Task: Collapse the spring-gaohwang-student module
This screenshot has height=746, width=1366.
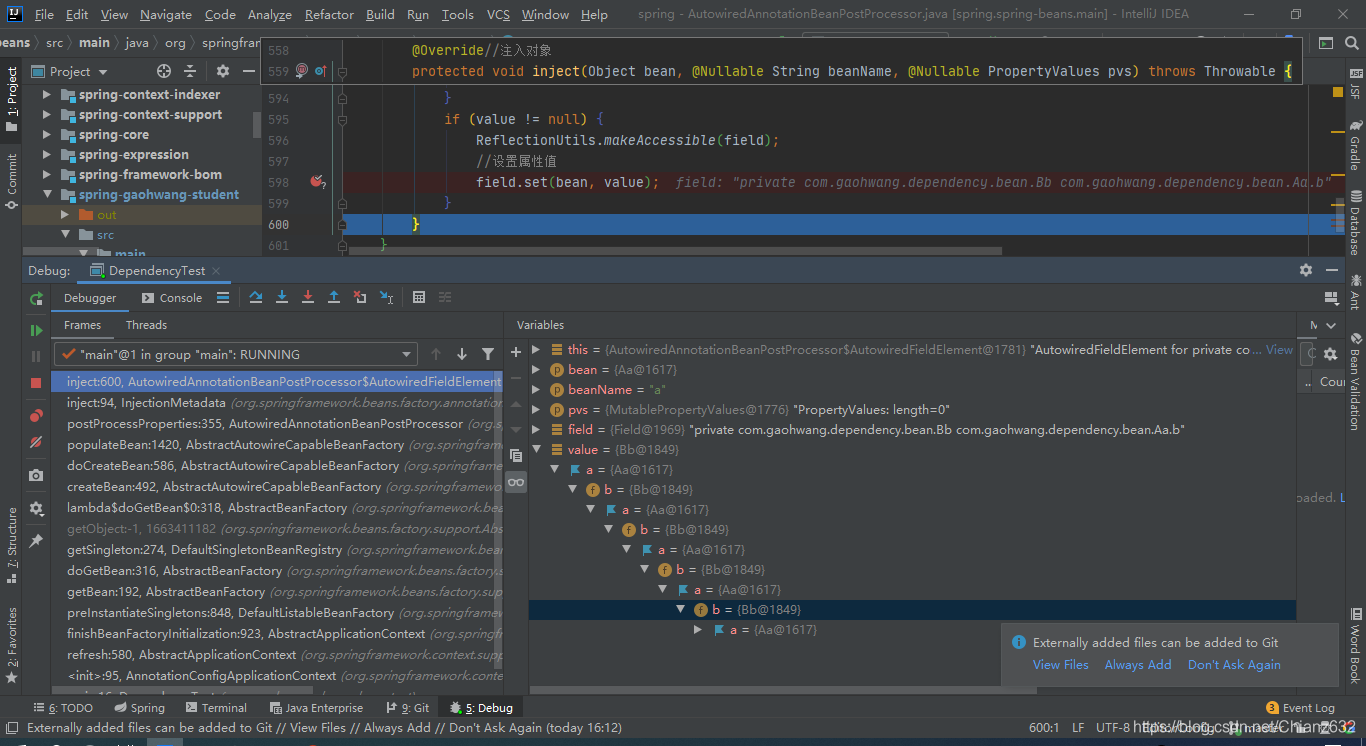Action: pos(46,195)
